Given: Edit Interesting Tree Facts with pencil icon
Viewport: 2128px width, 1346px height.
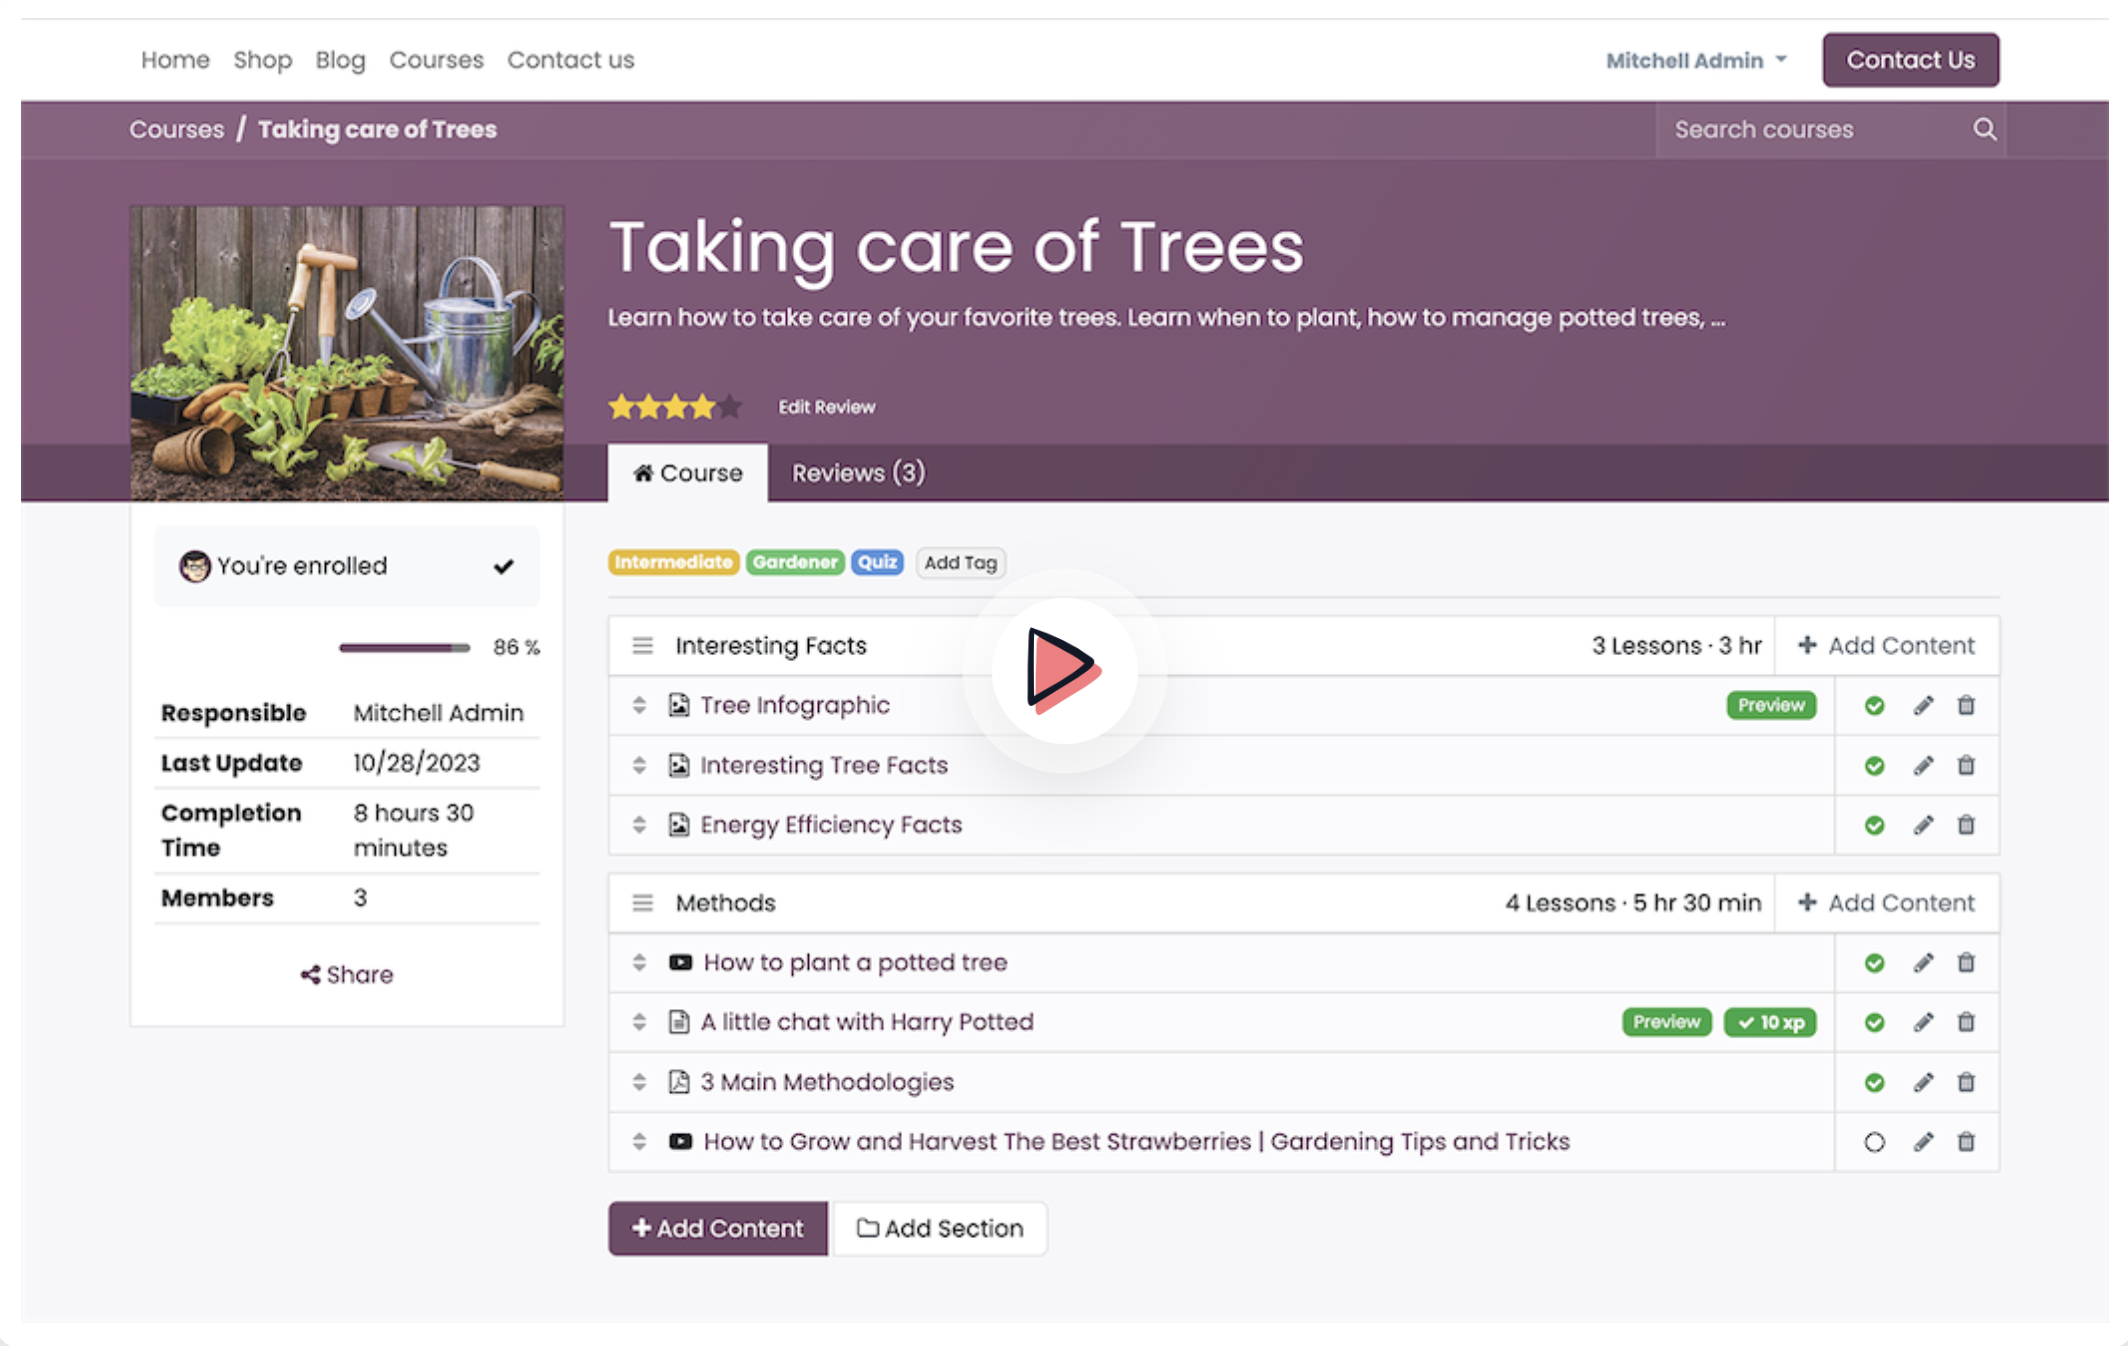Looking at the screenshot, I should point(1923,766).
